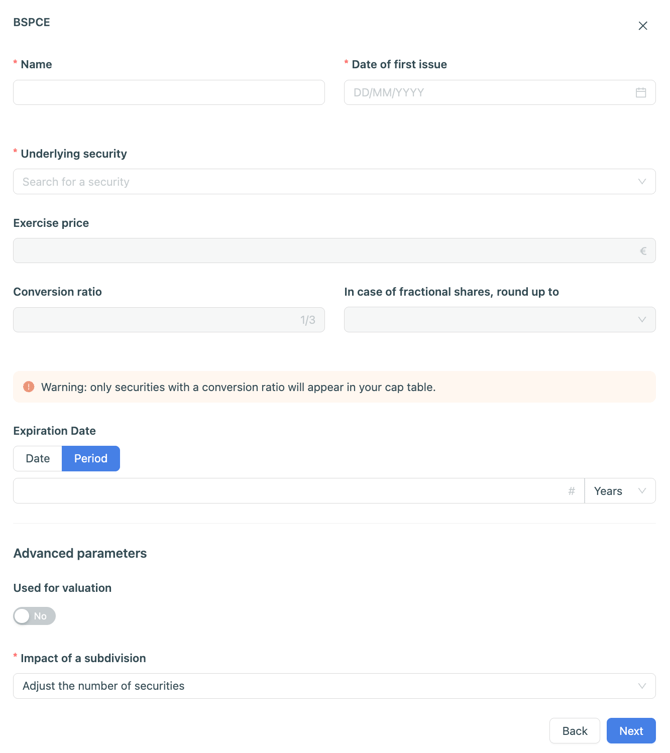Click the hash symbol in the period field
670x753 pixels.
click(x=572, y=491)
